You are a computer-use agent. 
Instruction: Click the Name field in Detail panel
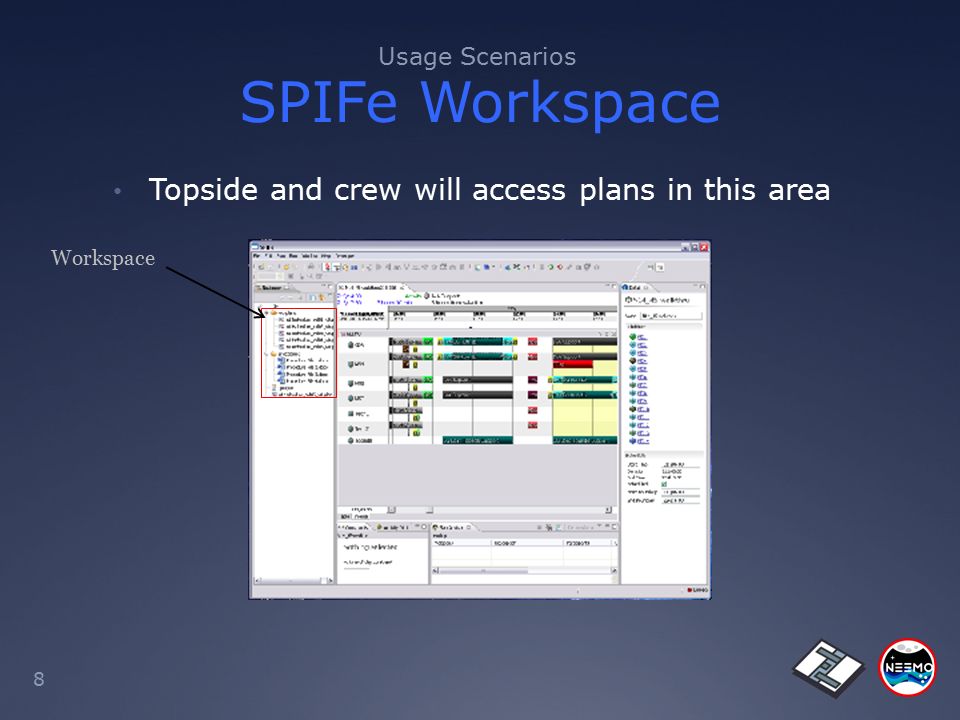pyautogui.click(x=670, y=315)
